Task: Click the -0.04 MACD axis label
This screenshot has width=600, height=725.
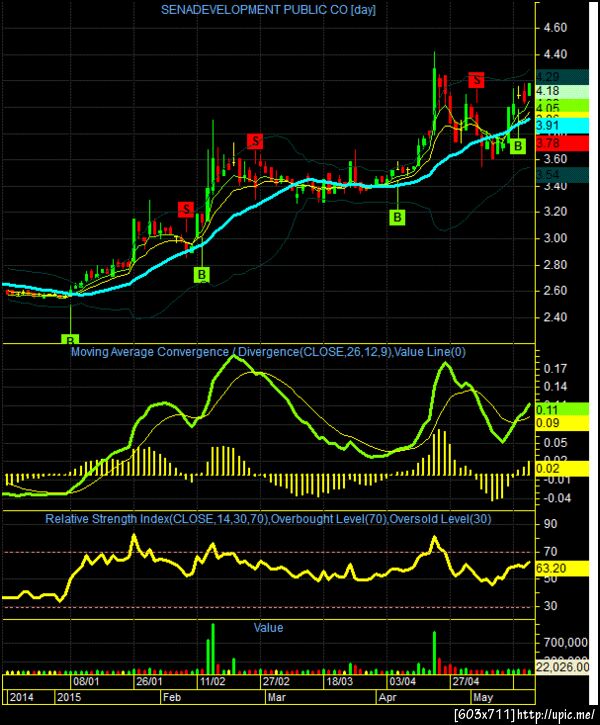Action: click(556, 498)
